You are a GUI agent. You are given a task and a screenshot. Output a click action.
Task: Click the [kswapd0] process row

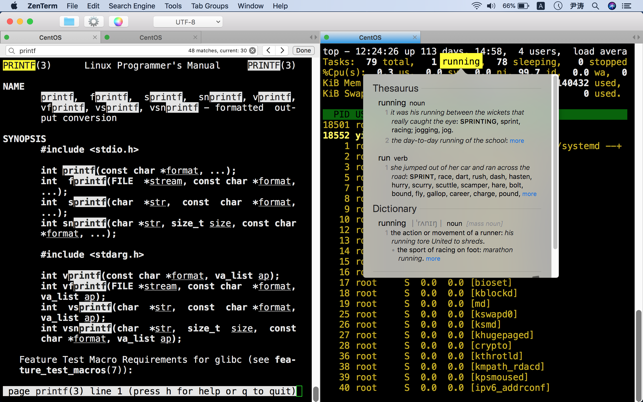click(429, 314)
